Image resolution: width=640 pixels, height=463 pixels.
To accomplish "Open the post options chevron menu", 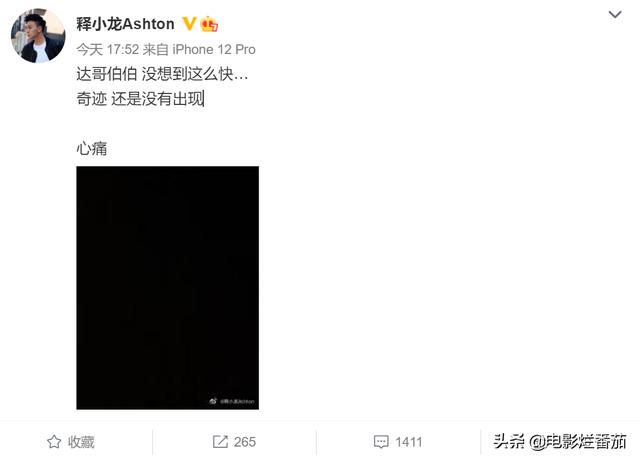I will [x=615, y=15].
